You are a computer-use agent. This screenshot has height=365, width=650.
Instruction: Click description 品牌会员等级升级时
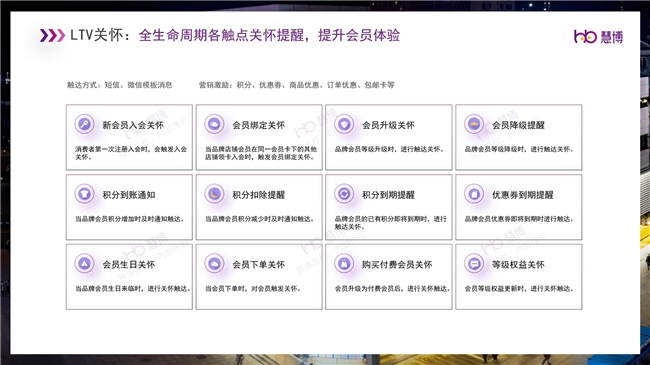390,149
